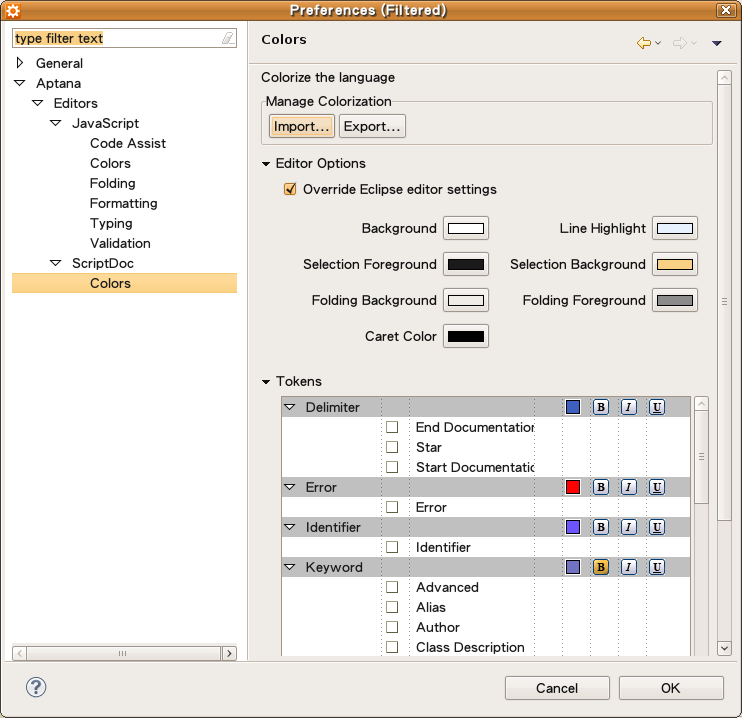Uncheck Override Eclipse editor settings
Image resolution: width=742 pixels, height=718 pixels.
coord(290,189)
